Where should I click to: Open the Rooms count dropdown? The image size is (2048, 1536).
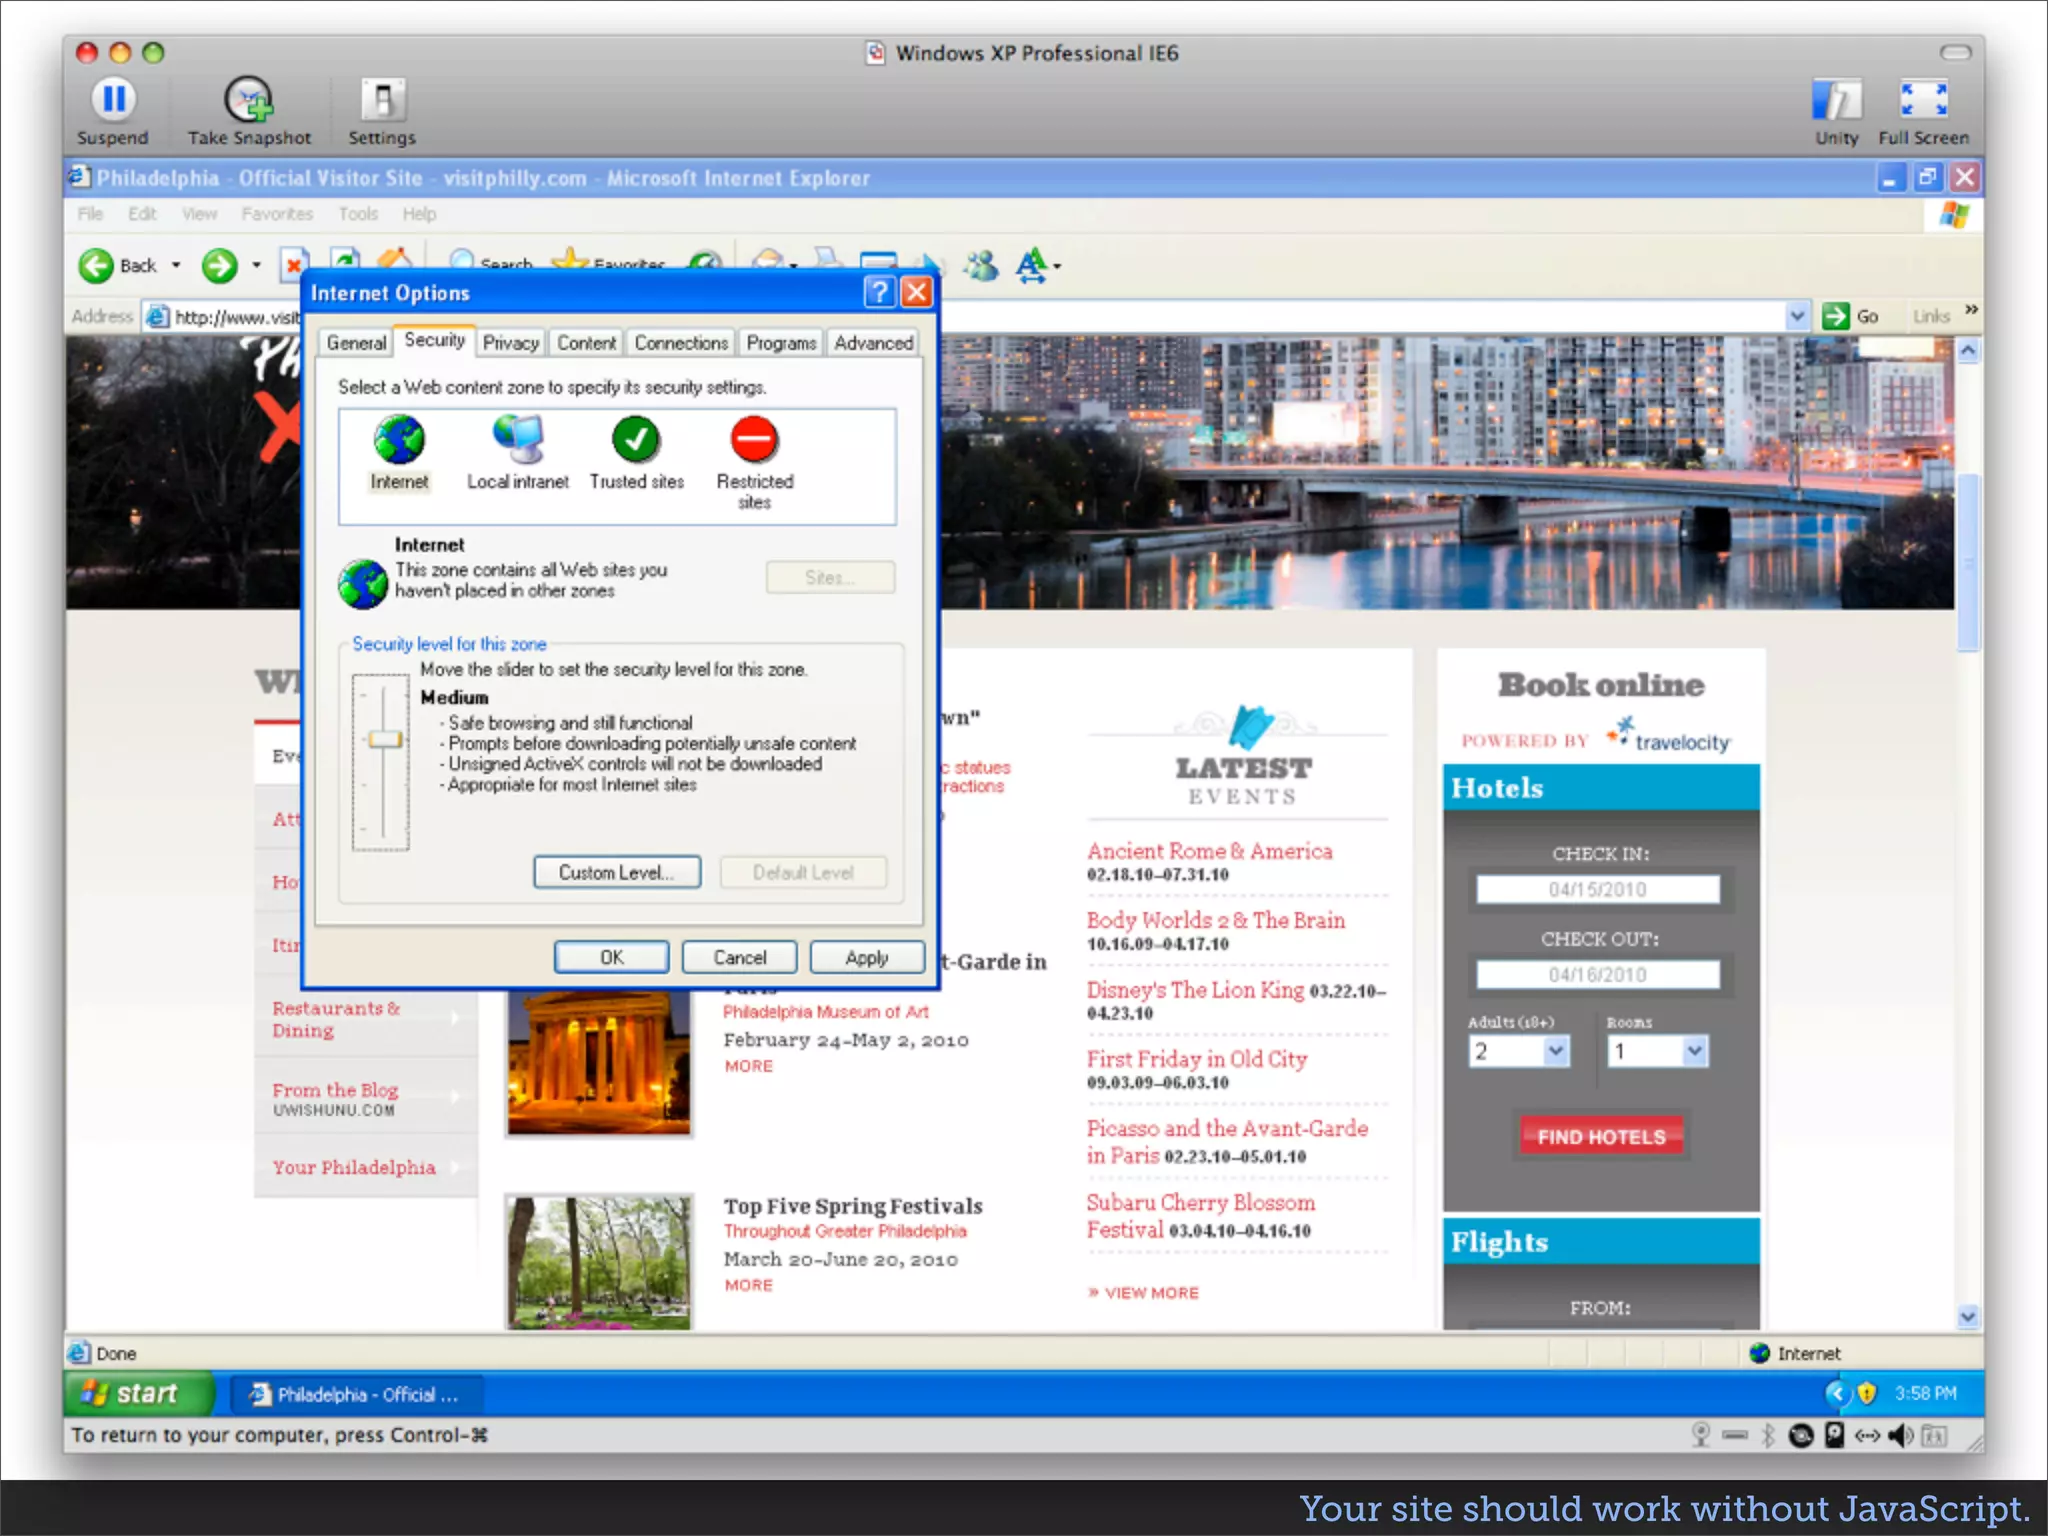pyautogui.click(x=1693, y=1051)
